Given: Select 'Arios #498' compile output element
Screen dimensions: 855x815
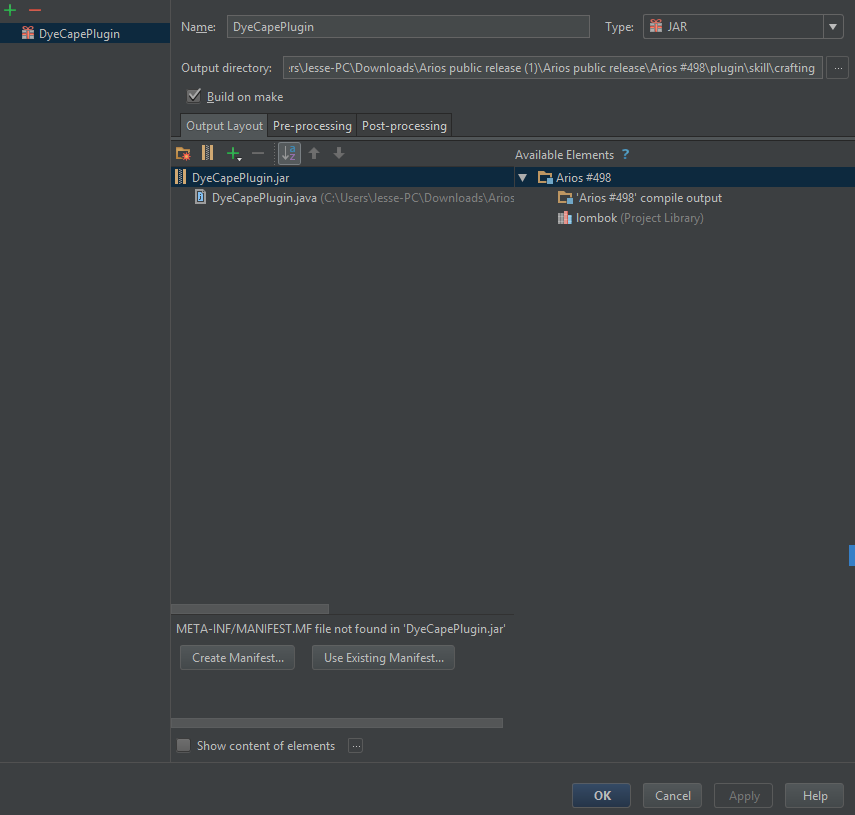Looking at the screenshot, I should pyautogui.click(x=649, y=197).
